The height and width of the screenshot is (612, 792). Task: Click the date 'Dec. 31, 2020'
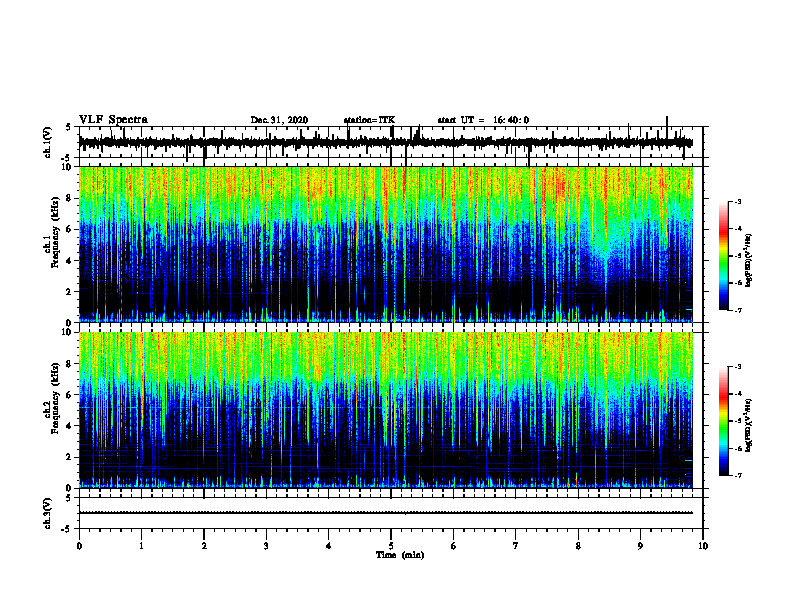tap(279, 120)
